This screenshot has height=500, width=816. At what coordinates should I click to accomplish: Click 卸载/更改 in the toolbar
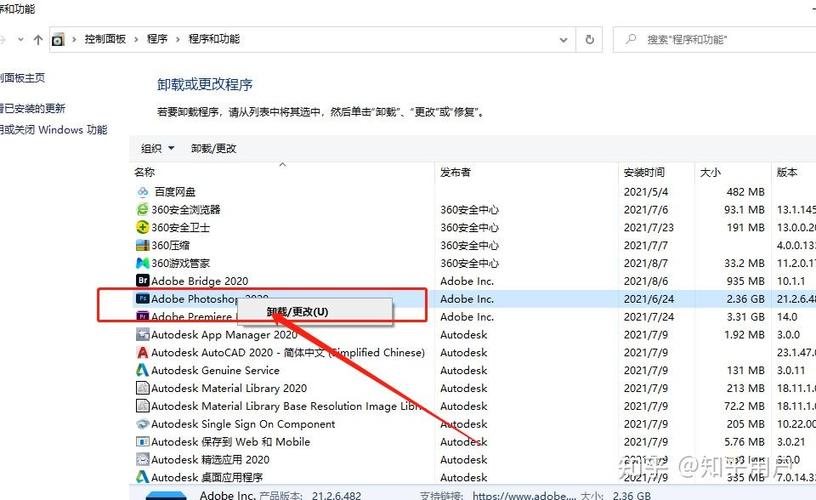213,149
